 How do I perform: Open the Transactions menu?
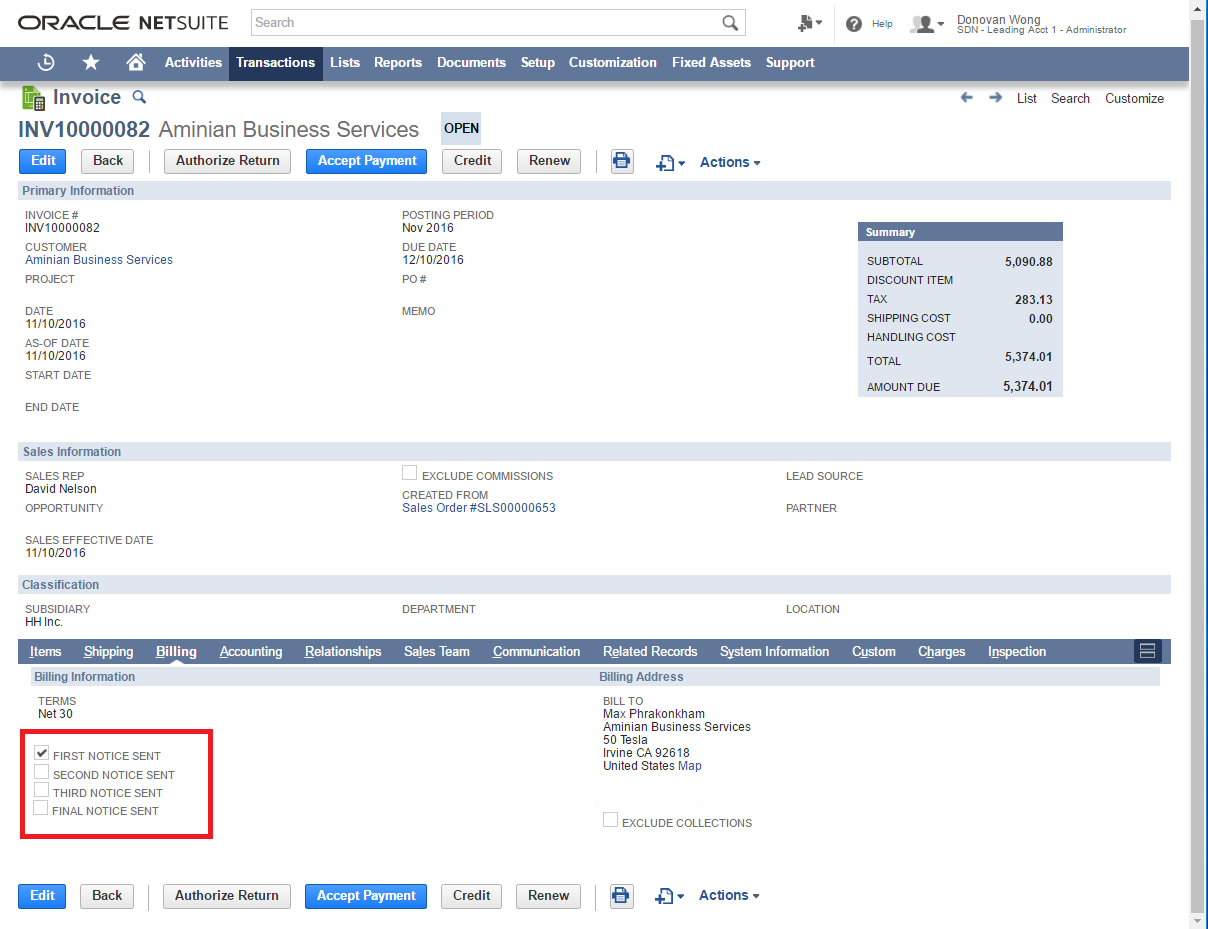pos(276,62)
